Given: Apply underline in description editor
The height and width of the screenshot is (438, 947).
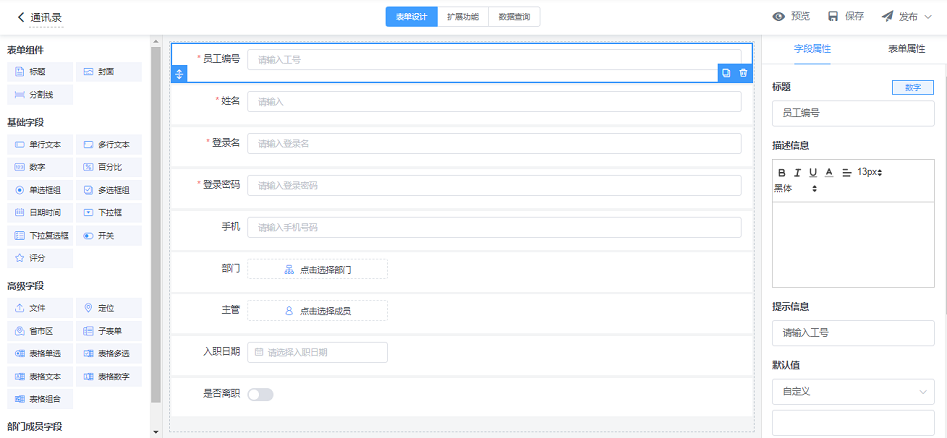Looking at the screenshot, I should click(813, 172).
